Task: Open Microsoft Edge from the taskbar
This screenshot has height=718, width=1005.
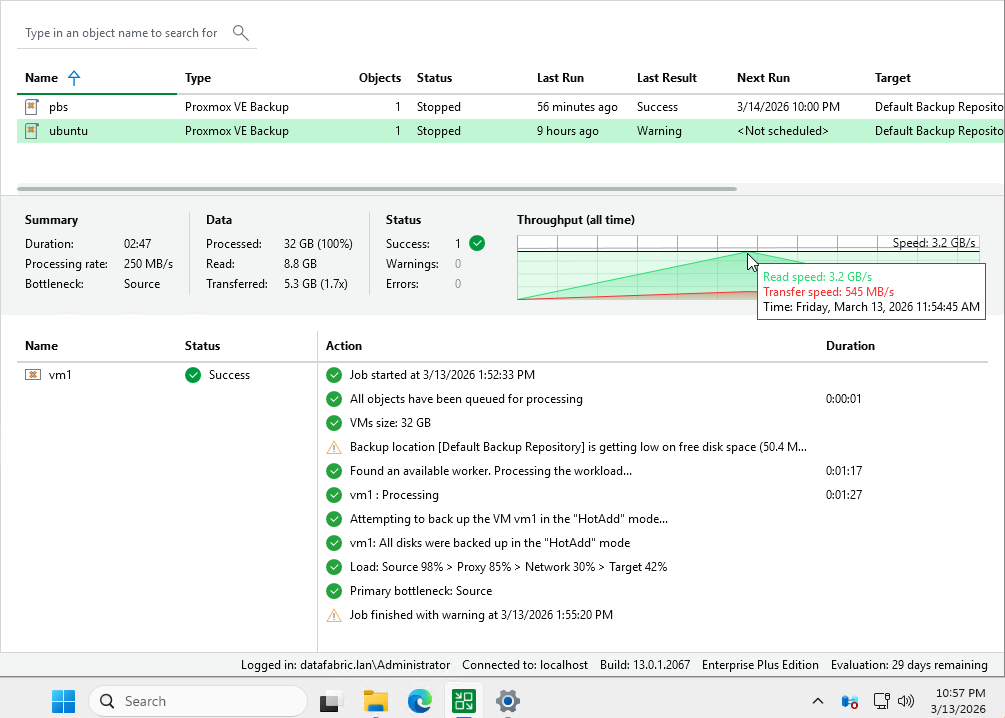Action: [x=420, y=701]
